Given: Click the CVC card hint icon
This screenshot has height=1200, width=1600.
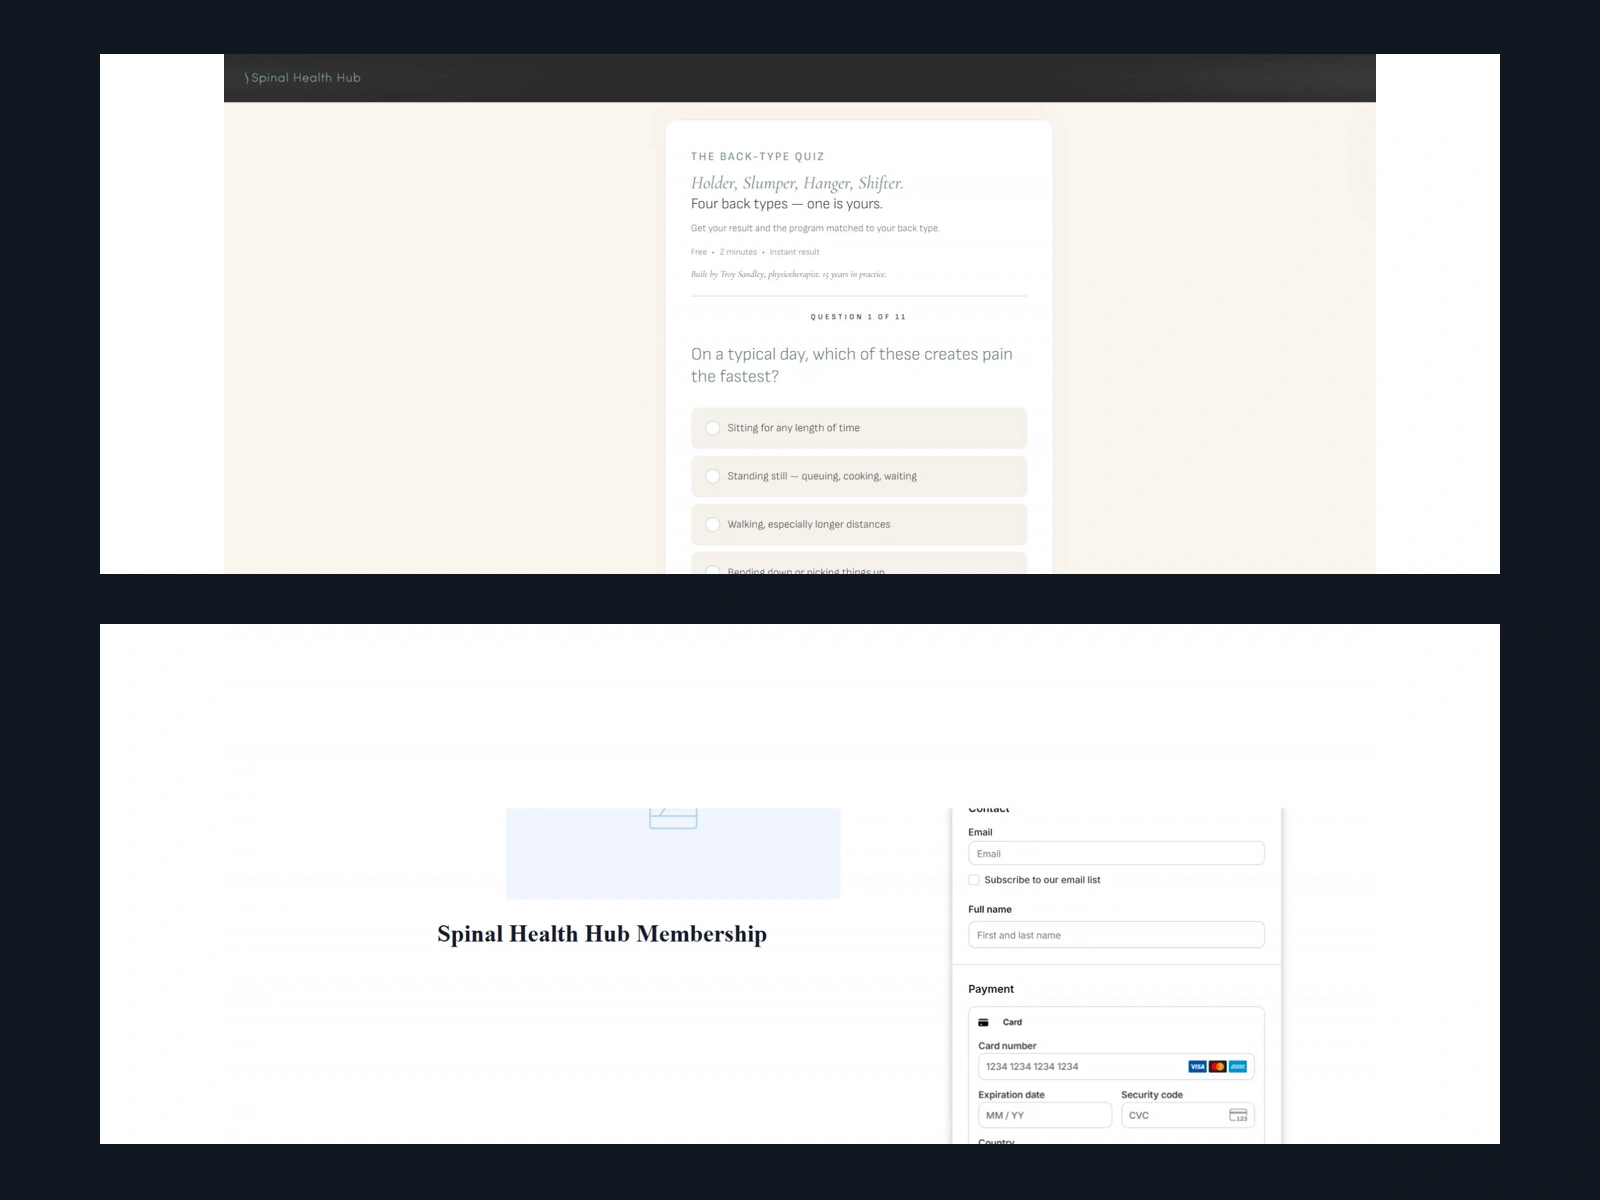Looking at the screenshot, I should [x=1238, y=1115].
